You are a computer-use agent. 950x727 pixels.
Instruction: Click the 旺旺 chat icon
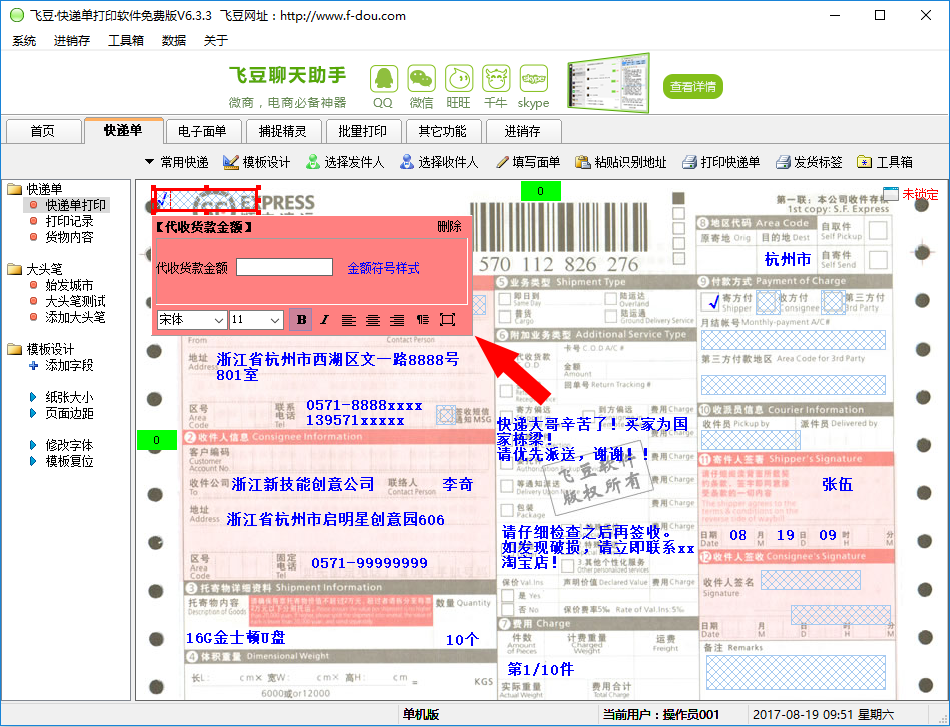[x=459, y=79]
